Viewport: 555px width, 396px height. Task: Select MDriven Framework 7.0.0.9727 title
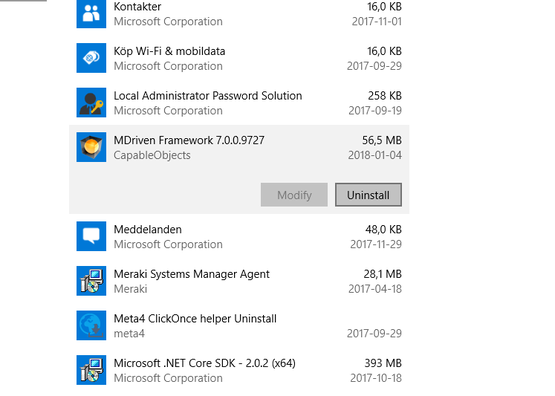pyautogui.click(x=189, y=140)
